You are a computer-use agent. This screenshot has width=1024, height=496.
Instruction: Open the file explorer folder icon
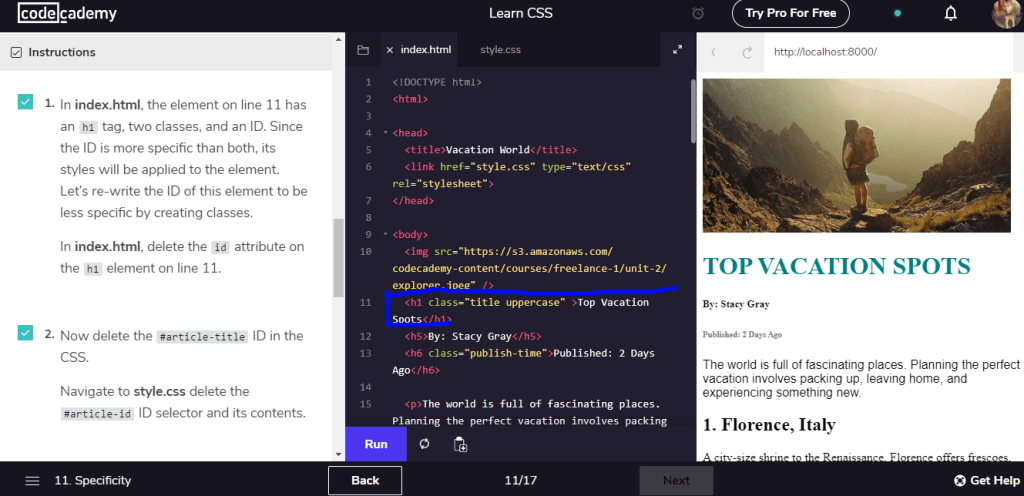(x=363, y=50)
